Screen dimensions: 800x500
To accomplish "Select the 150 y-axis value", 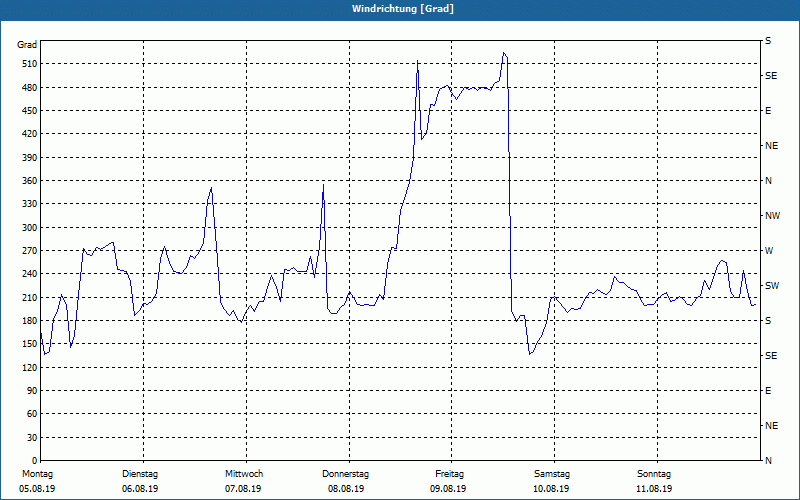I will [x=30, y=344].
